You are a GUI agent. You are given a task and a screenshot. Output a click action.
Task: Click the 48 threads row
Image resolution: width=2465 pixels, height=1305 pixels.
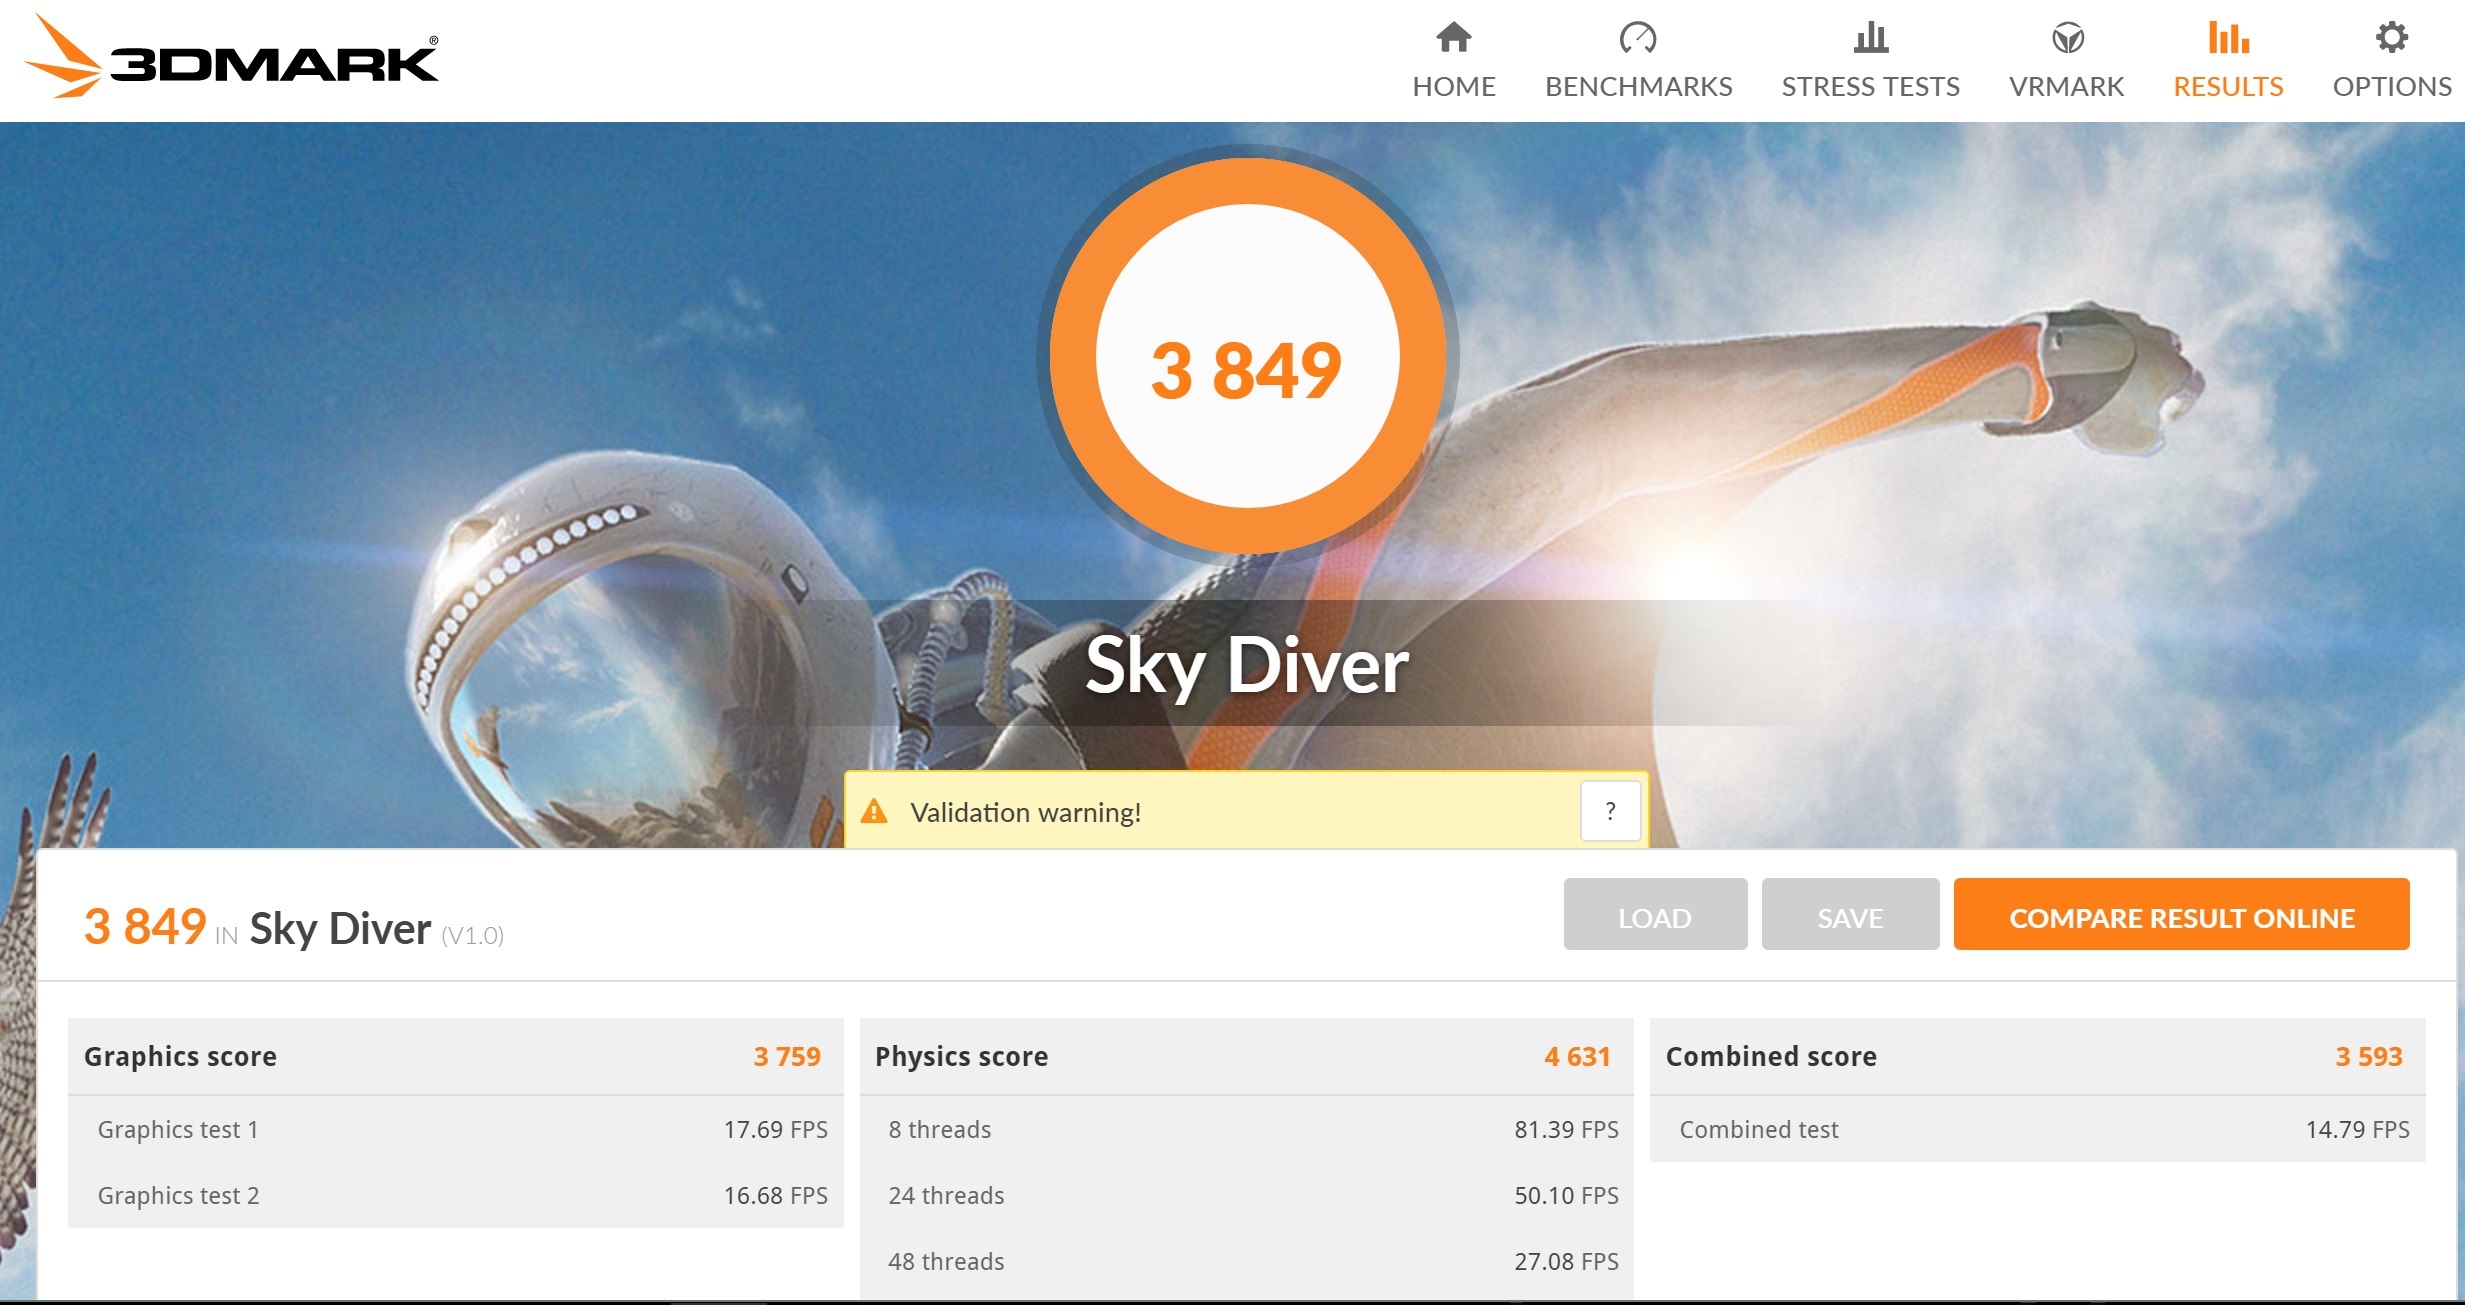point(1247,1261)
